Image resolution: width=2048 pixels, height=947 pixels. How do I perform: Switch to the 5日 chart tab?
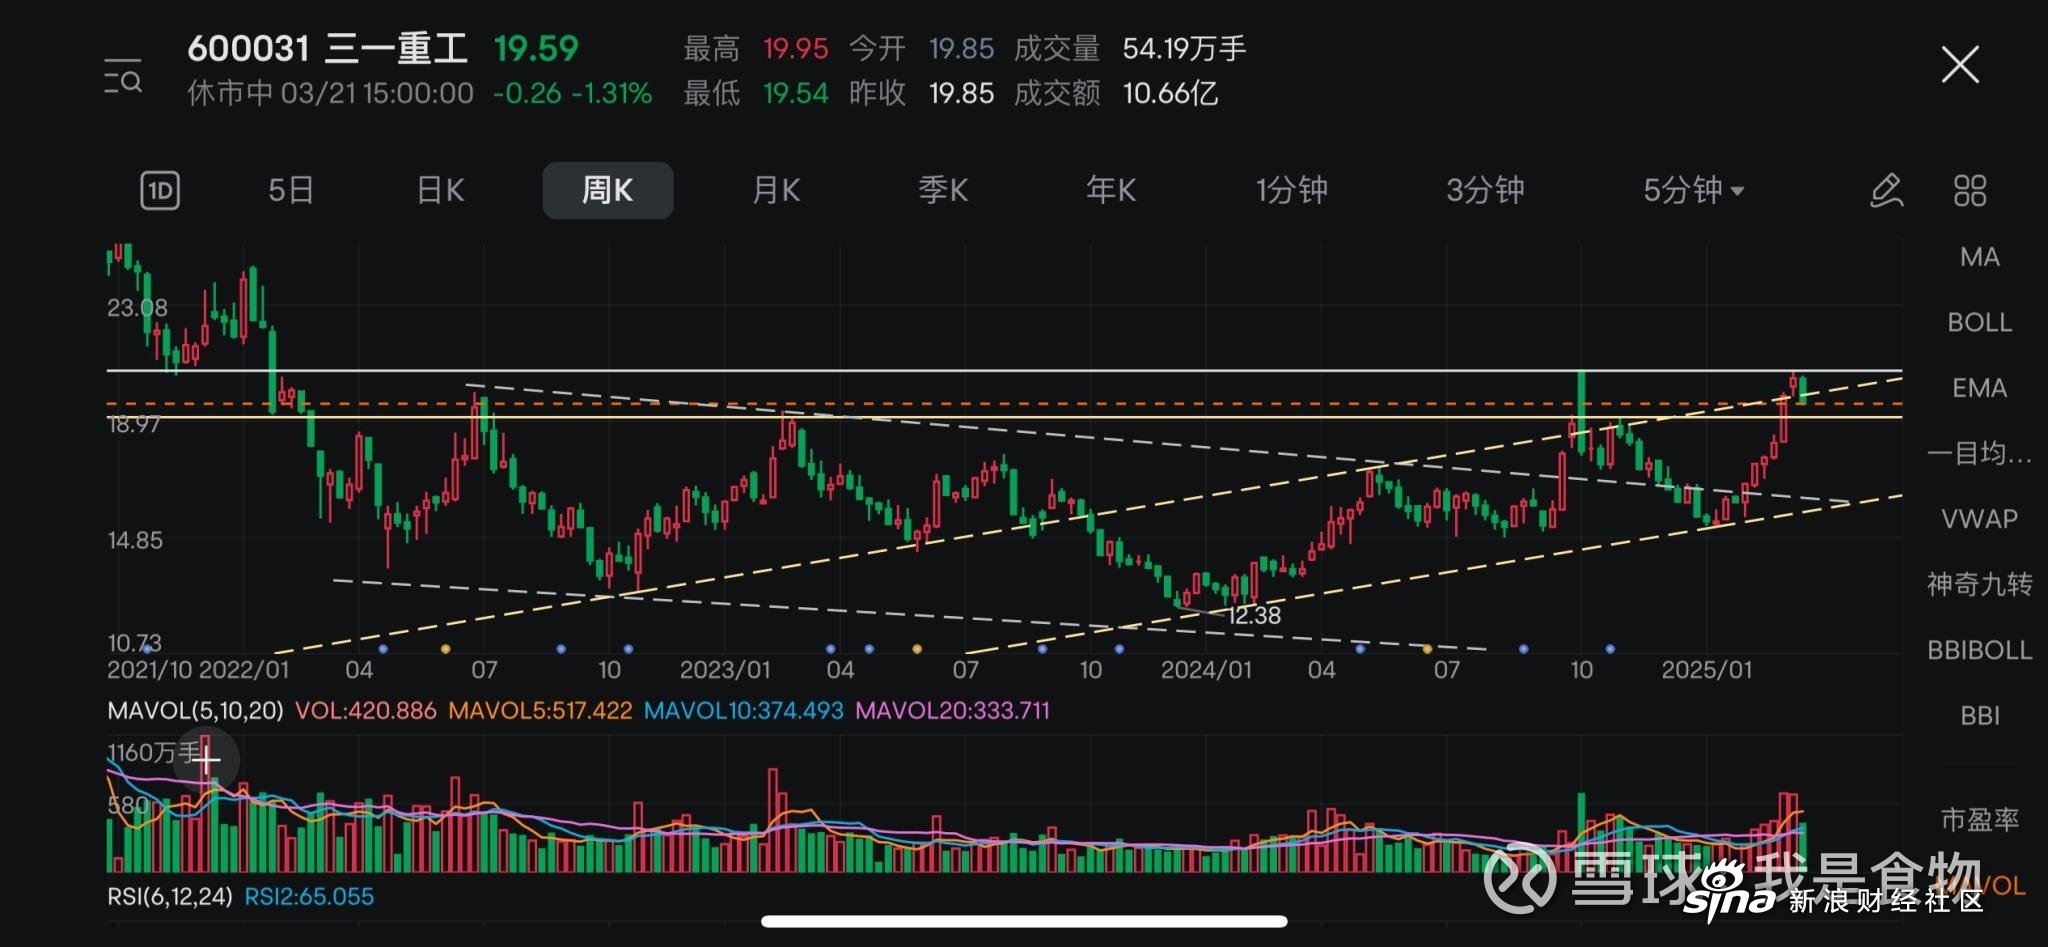[291, 190]
